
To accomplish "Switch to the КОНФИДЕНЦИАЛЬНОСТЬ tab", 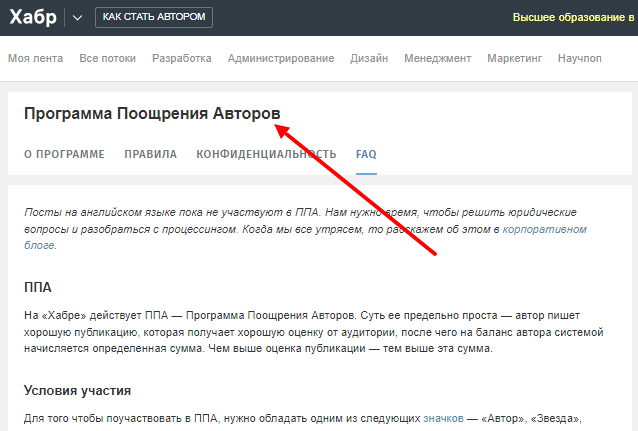I will (266, 155).
